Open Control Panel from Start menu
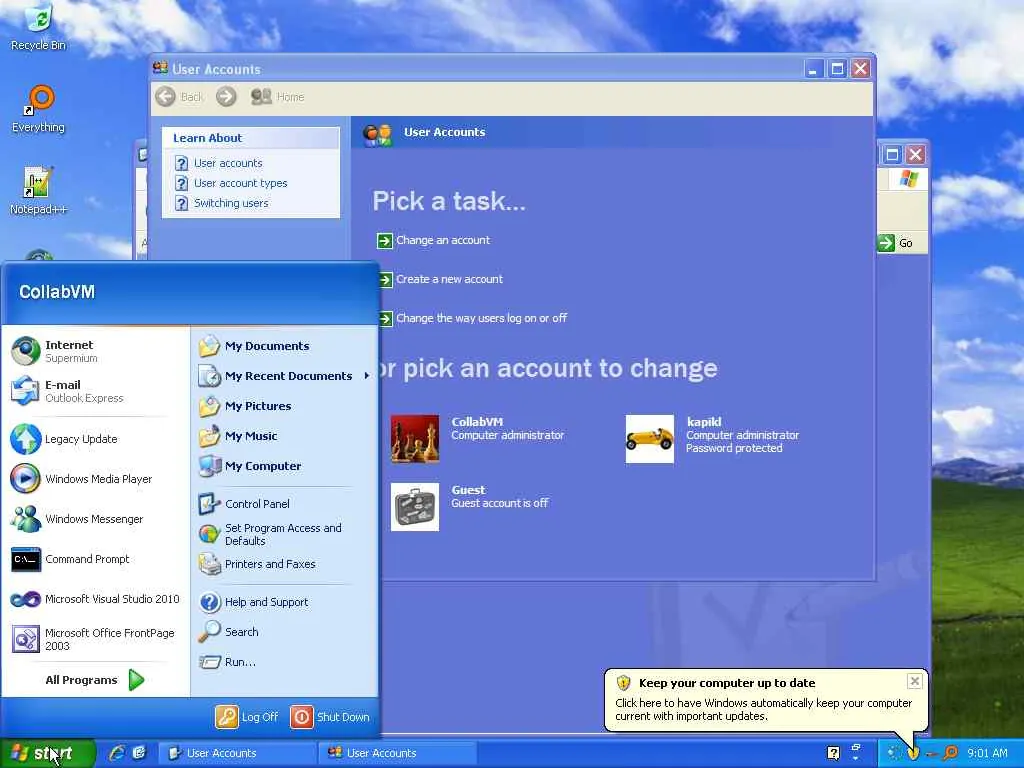This screenshot has width=1024, height=768. [284, 504]
